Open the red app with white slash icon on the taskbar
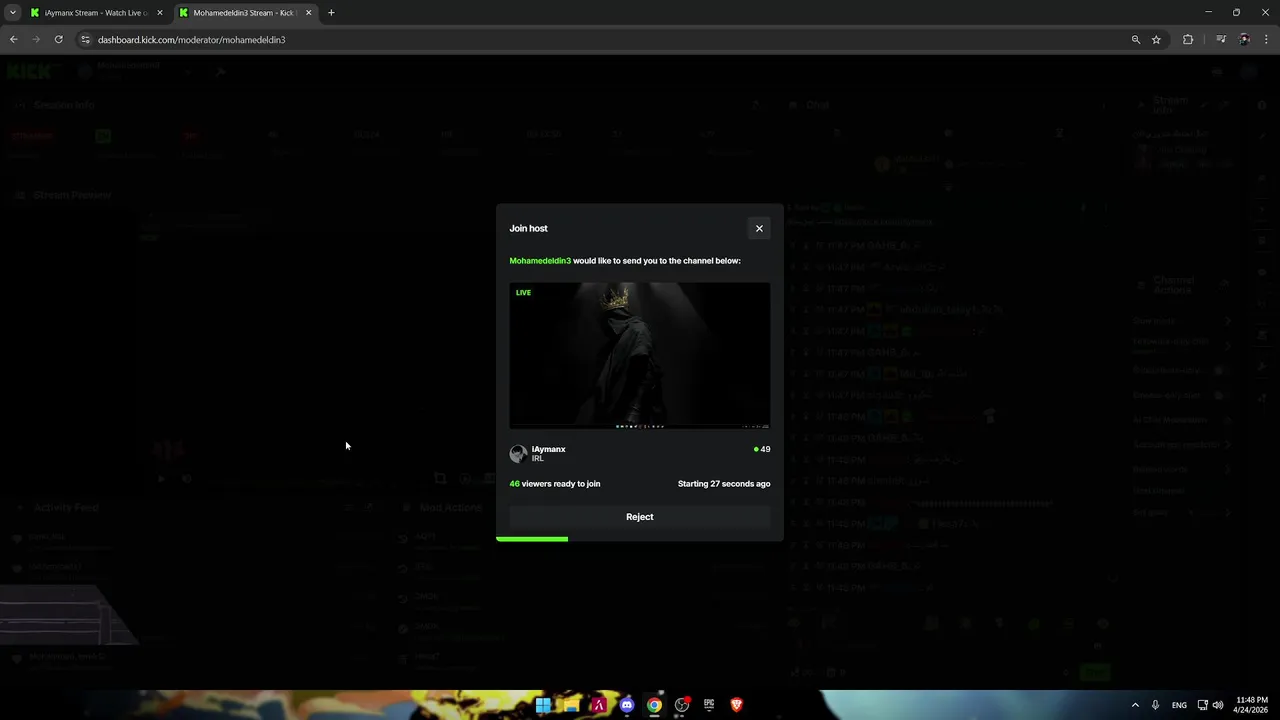Viewport: 1280px width, 720px height. (x=599, y=705)
